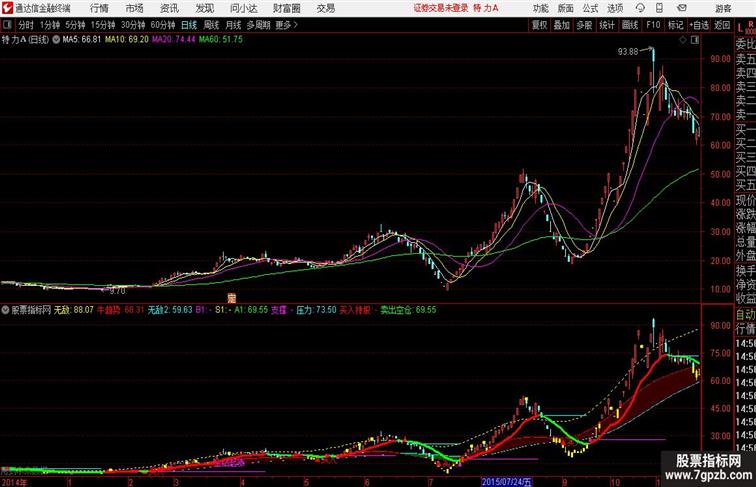Switch to 60分钟 period tab
The width and height of the screenshot is (756, 487).
tap(163, 25)
